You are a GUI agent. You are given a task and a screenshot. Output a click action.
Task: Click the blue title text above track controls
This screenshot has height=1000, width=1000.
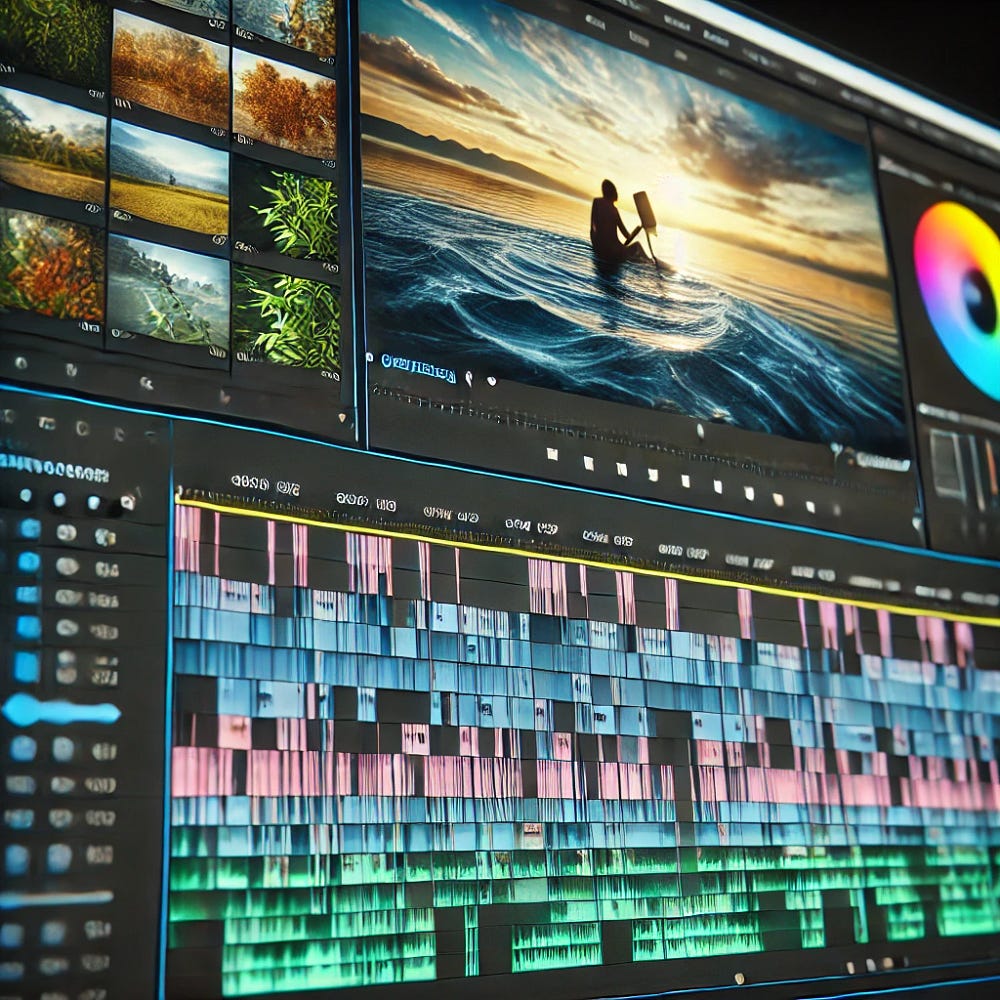(x=55, y=470)
